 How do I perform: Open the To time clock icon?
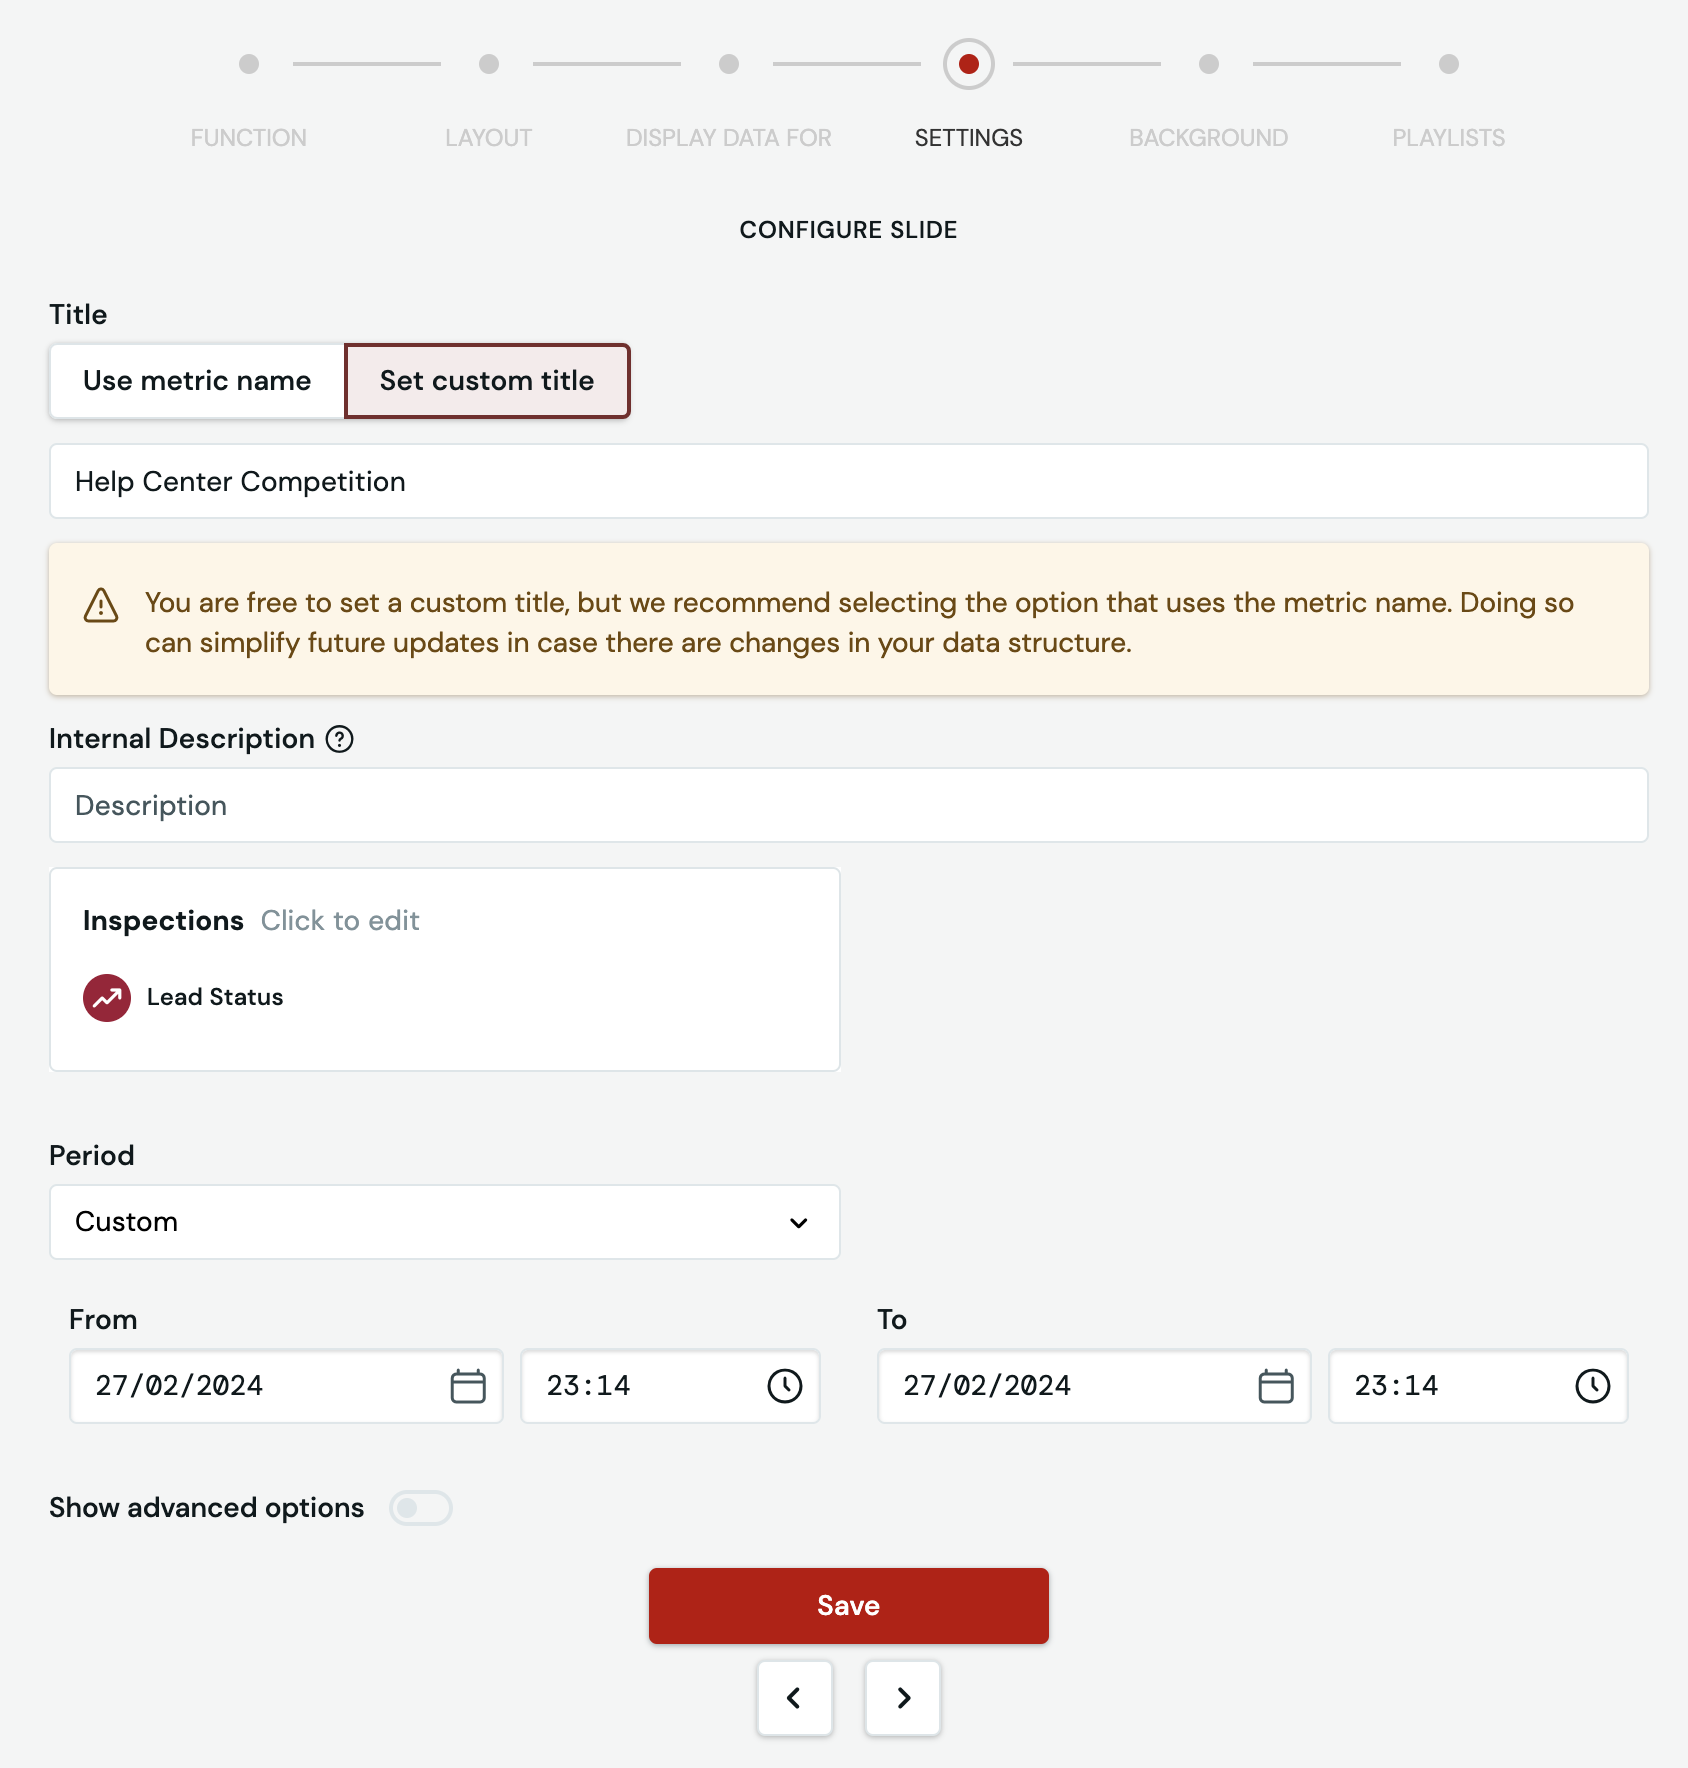pyautogui.click(x=1593, y=1386)
